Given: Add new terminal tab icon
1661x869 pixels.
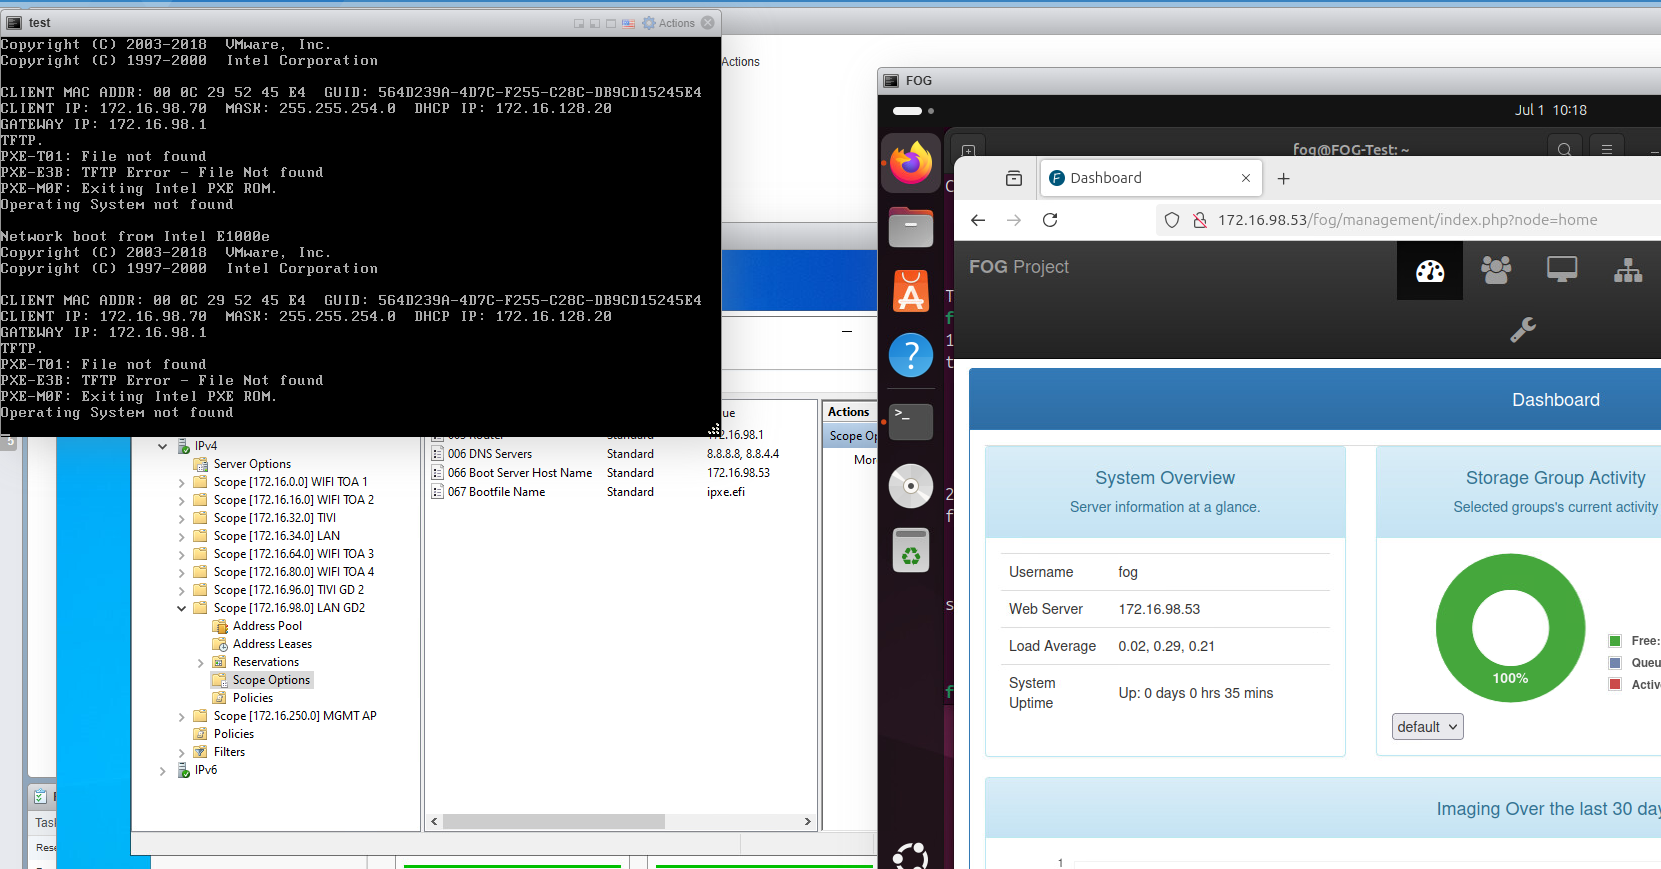Looking at the screenshot, I should point(968,150).
